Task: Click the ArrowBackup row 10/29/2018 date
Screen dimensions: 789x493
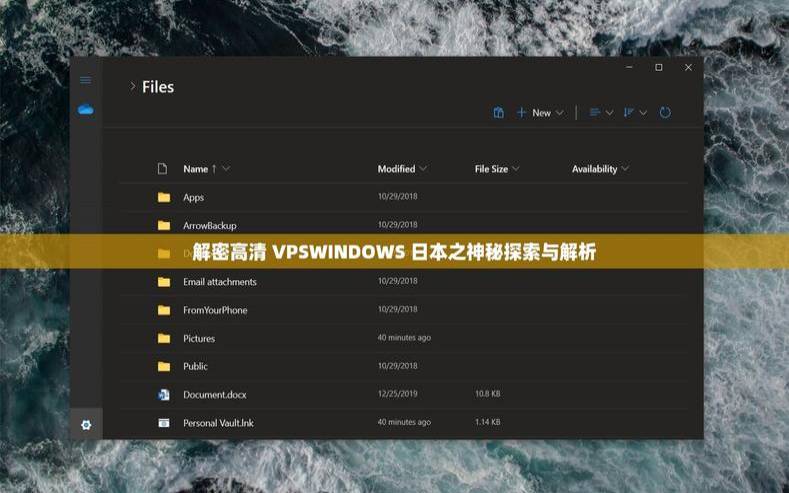Action: 398,224
